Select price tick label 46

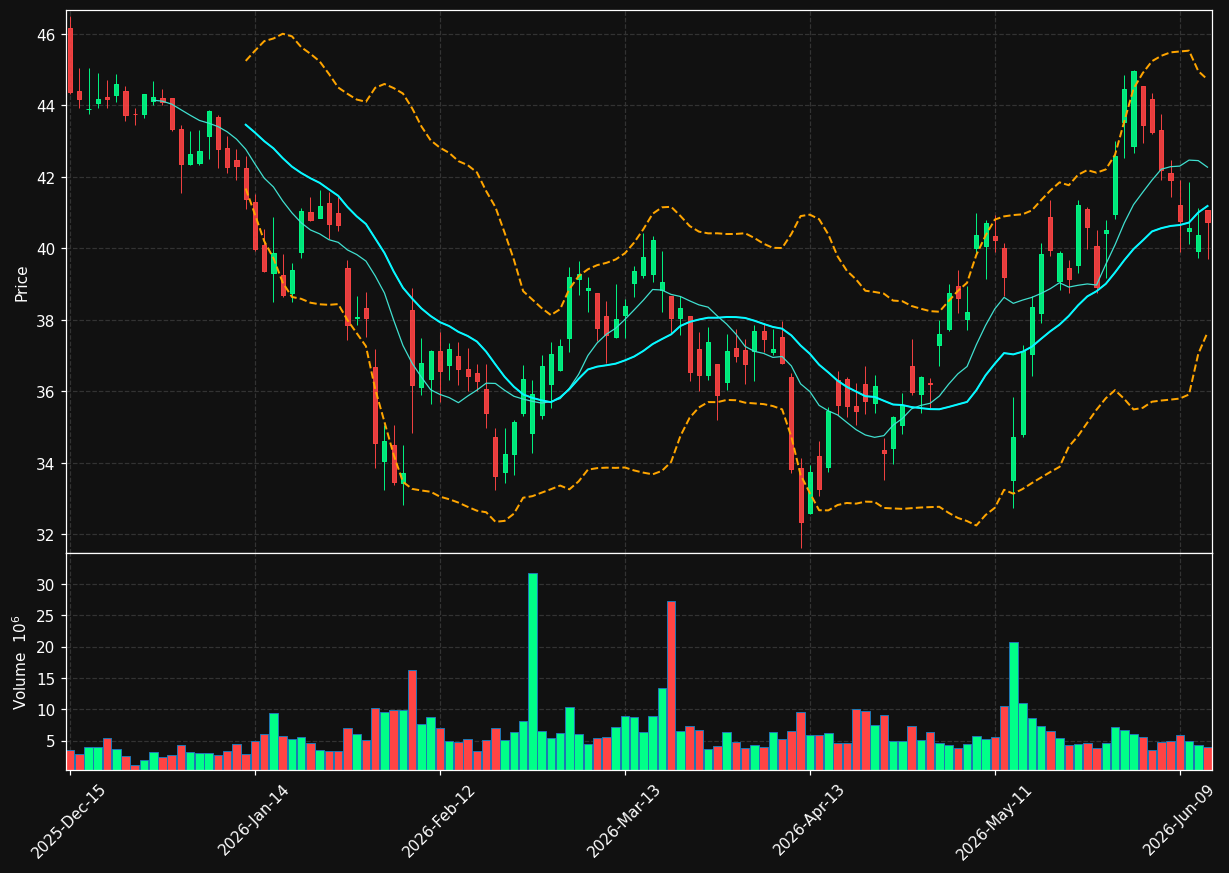[x=46, y=35]
